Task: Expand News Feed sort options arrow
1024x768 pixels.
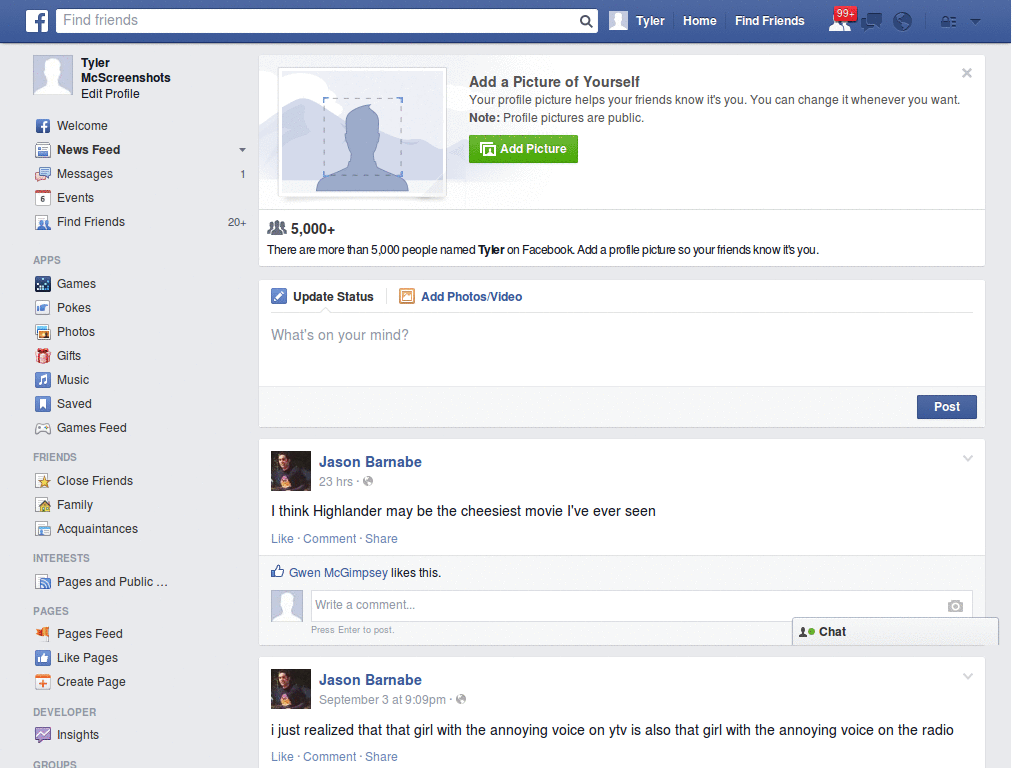Action: (242, 150)
